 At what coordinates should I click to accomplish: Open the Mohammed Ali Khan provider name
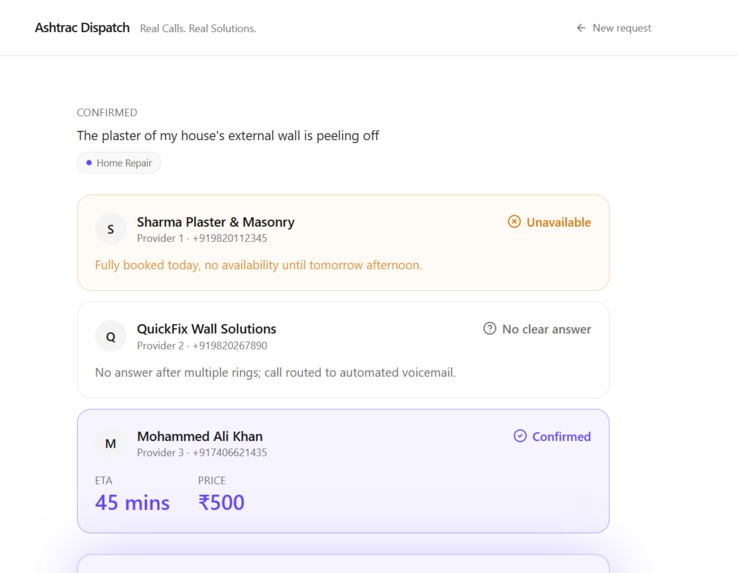[x=200, y=436]
